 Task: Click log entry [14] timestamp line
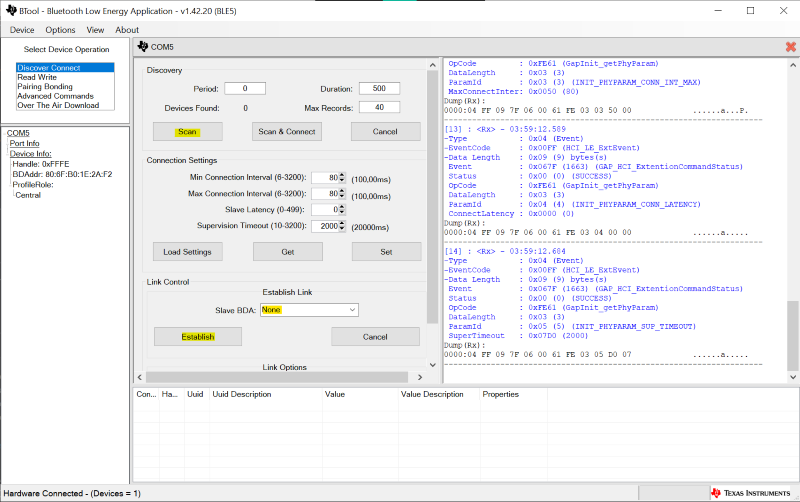(505, 251)
